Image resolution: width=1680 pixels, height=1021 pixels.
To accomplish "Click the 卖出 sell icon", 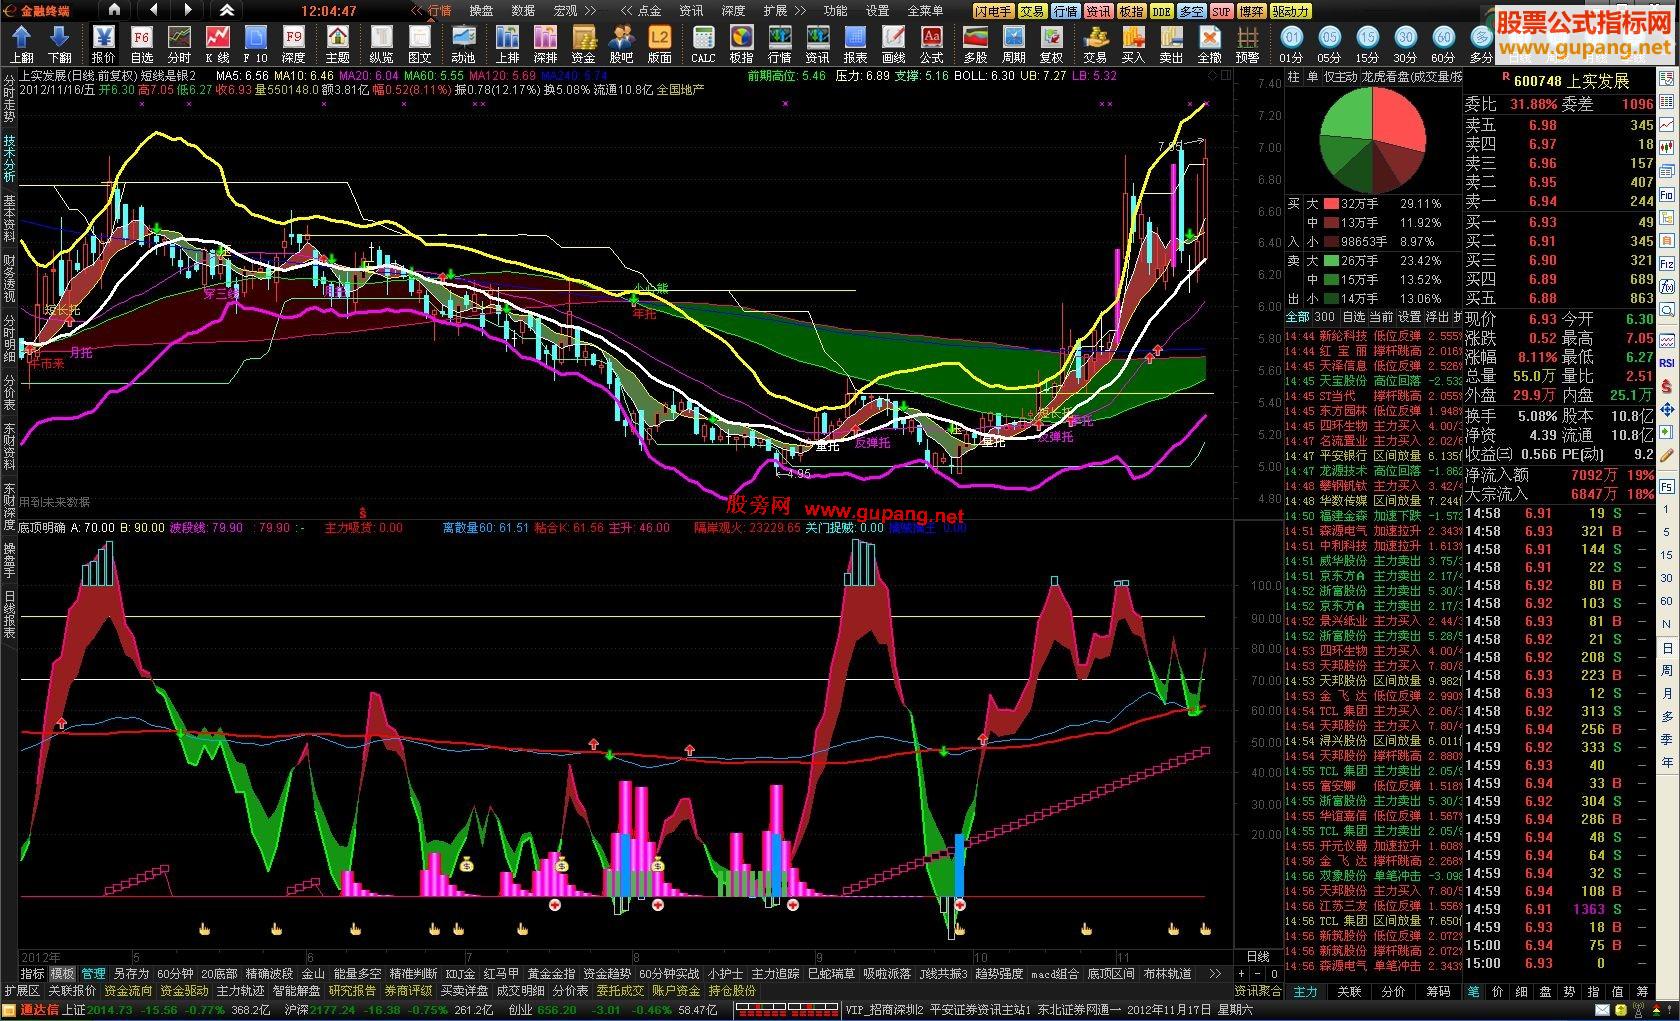I will pyautogui.click(x=1171, y=44).
